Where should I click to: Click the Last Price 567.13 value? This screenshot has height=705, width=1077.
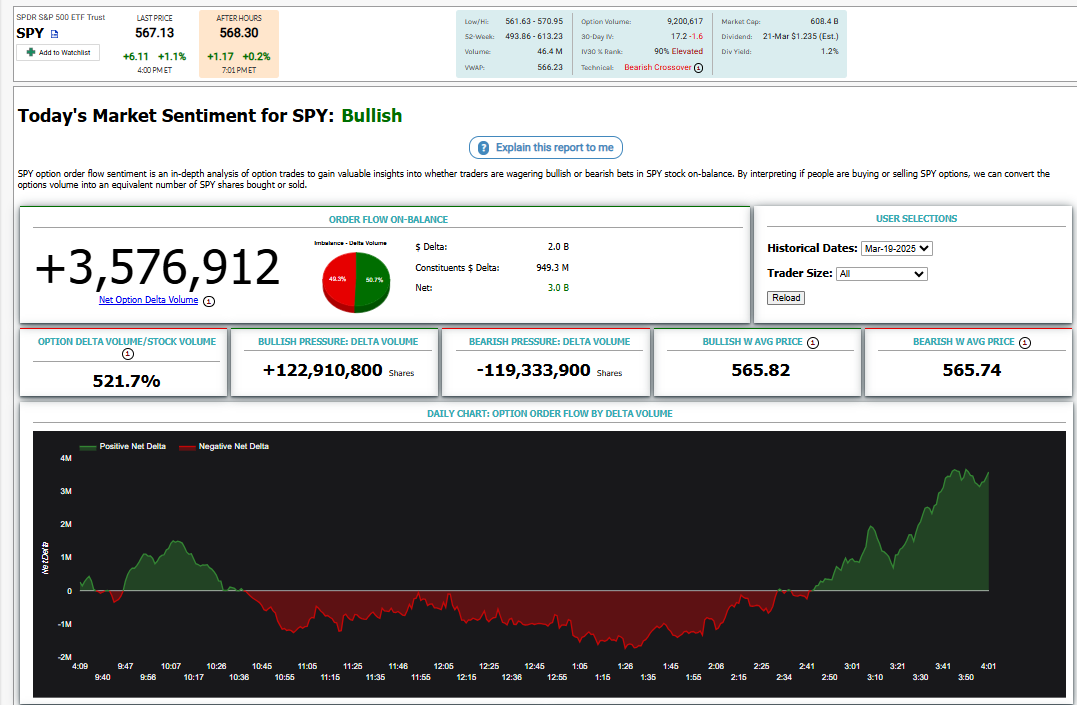click(155, 33)
